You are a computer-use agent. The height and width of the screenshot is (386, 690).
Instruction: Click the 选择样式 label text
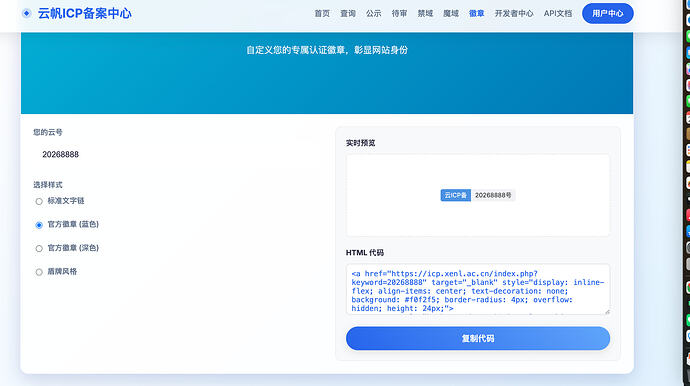tap(48, 185)
